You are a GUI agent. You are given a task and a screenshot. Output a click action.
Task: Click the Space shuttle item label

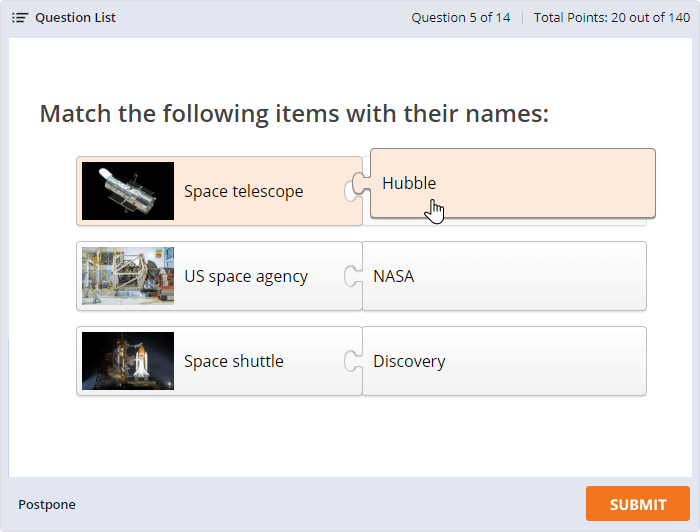tap(234, 361)
